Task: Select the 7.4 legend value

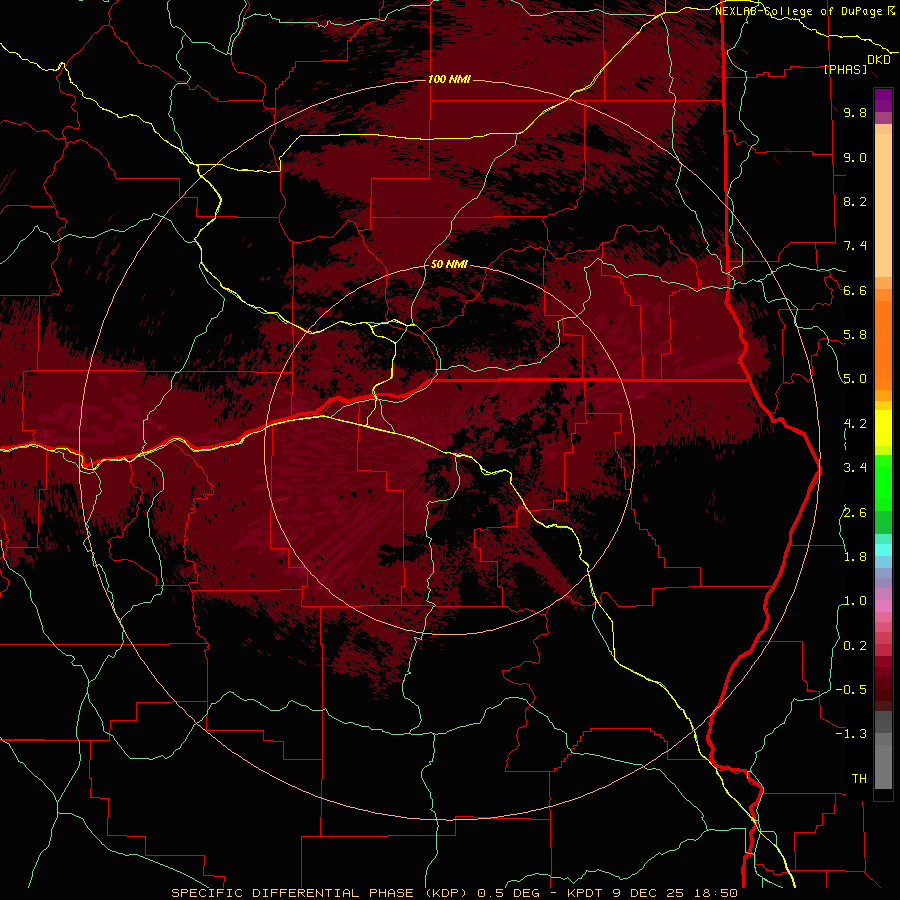Action: coord(855,246)
